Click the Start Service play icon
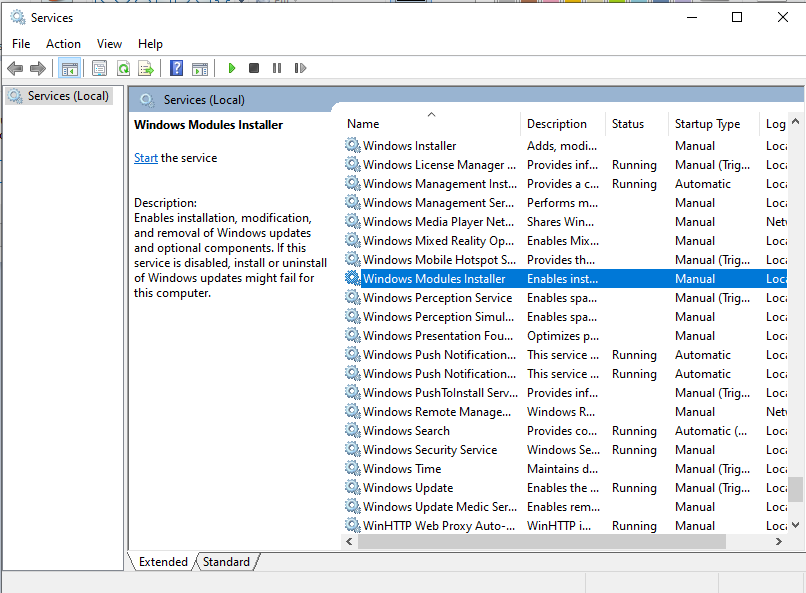 coord(231,68)
